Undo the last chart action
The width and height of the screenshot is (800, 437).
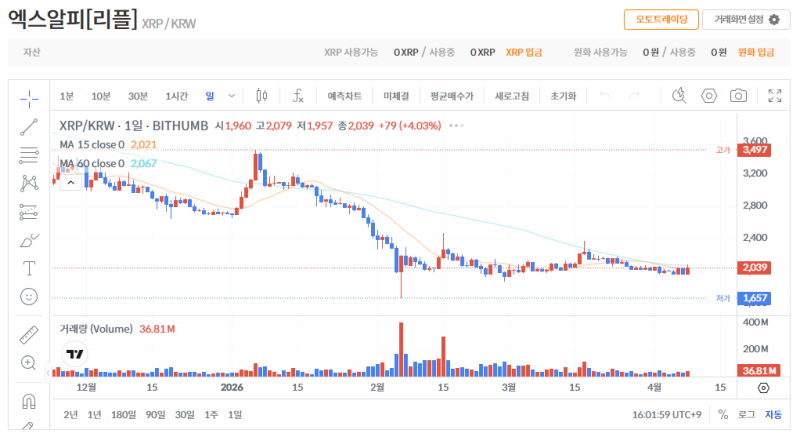coord(605,95)
